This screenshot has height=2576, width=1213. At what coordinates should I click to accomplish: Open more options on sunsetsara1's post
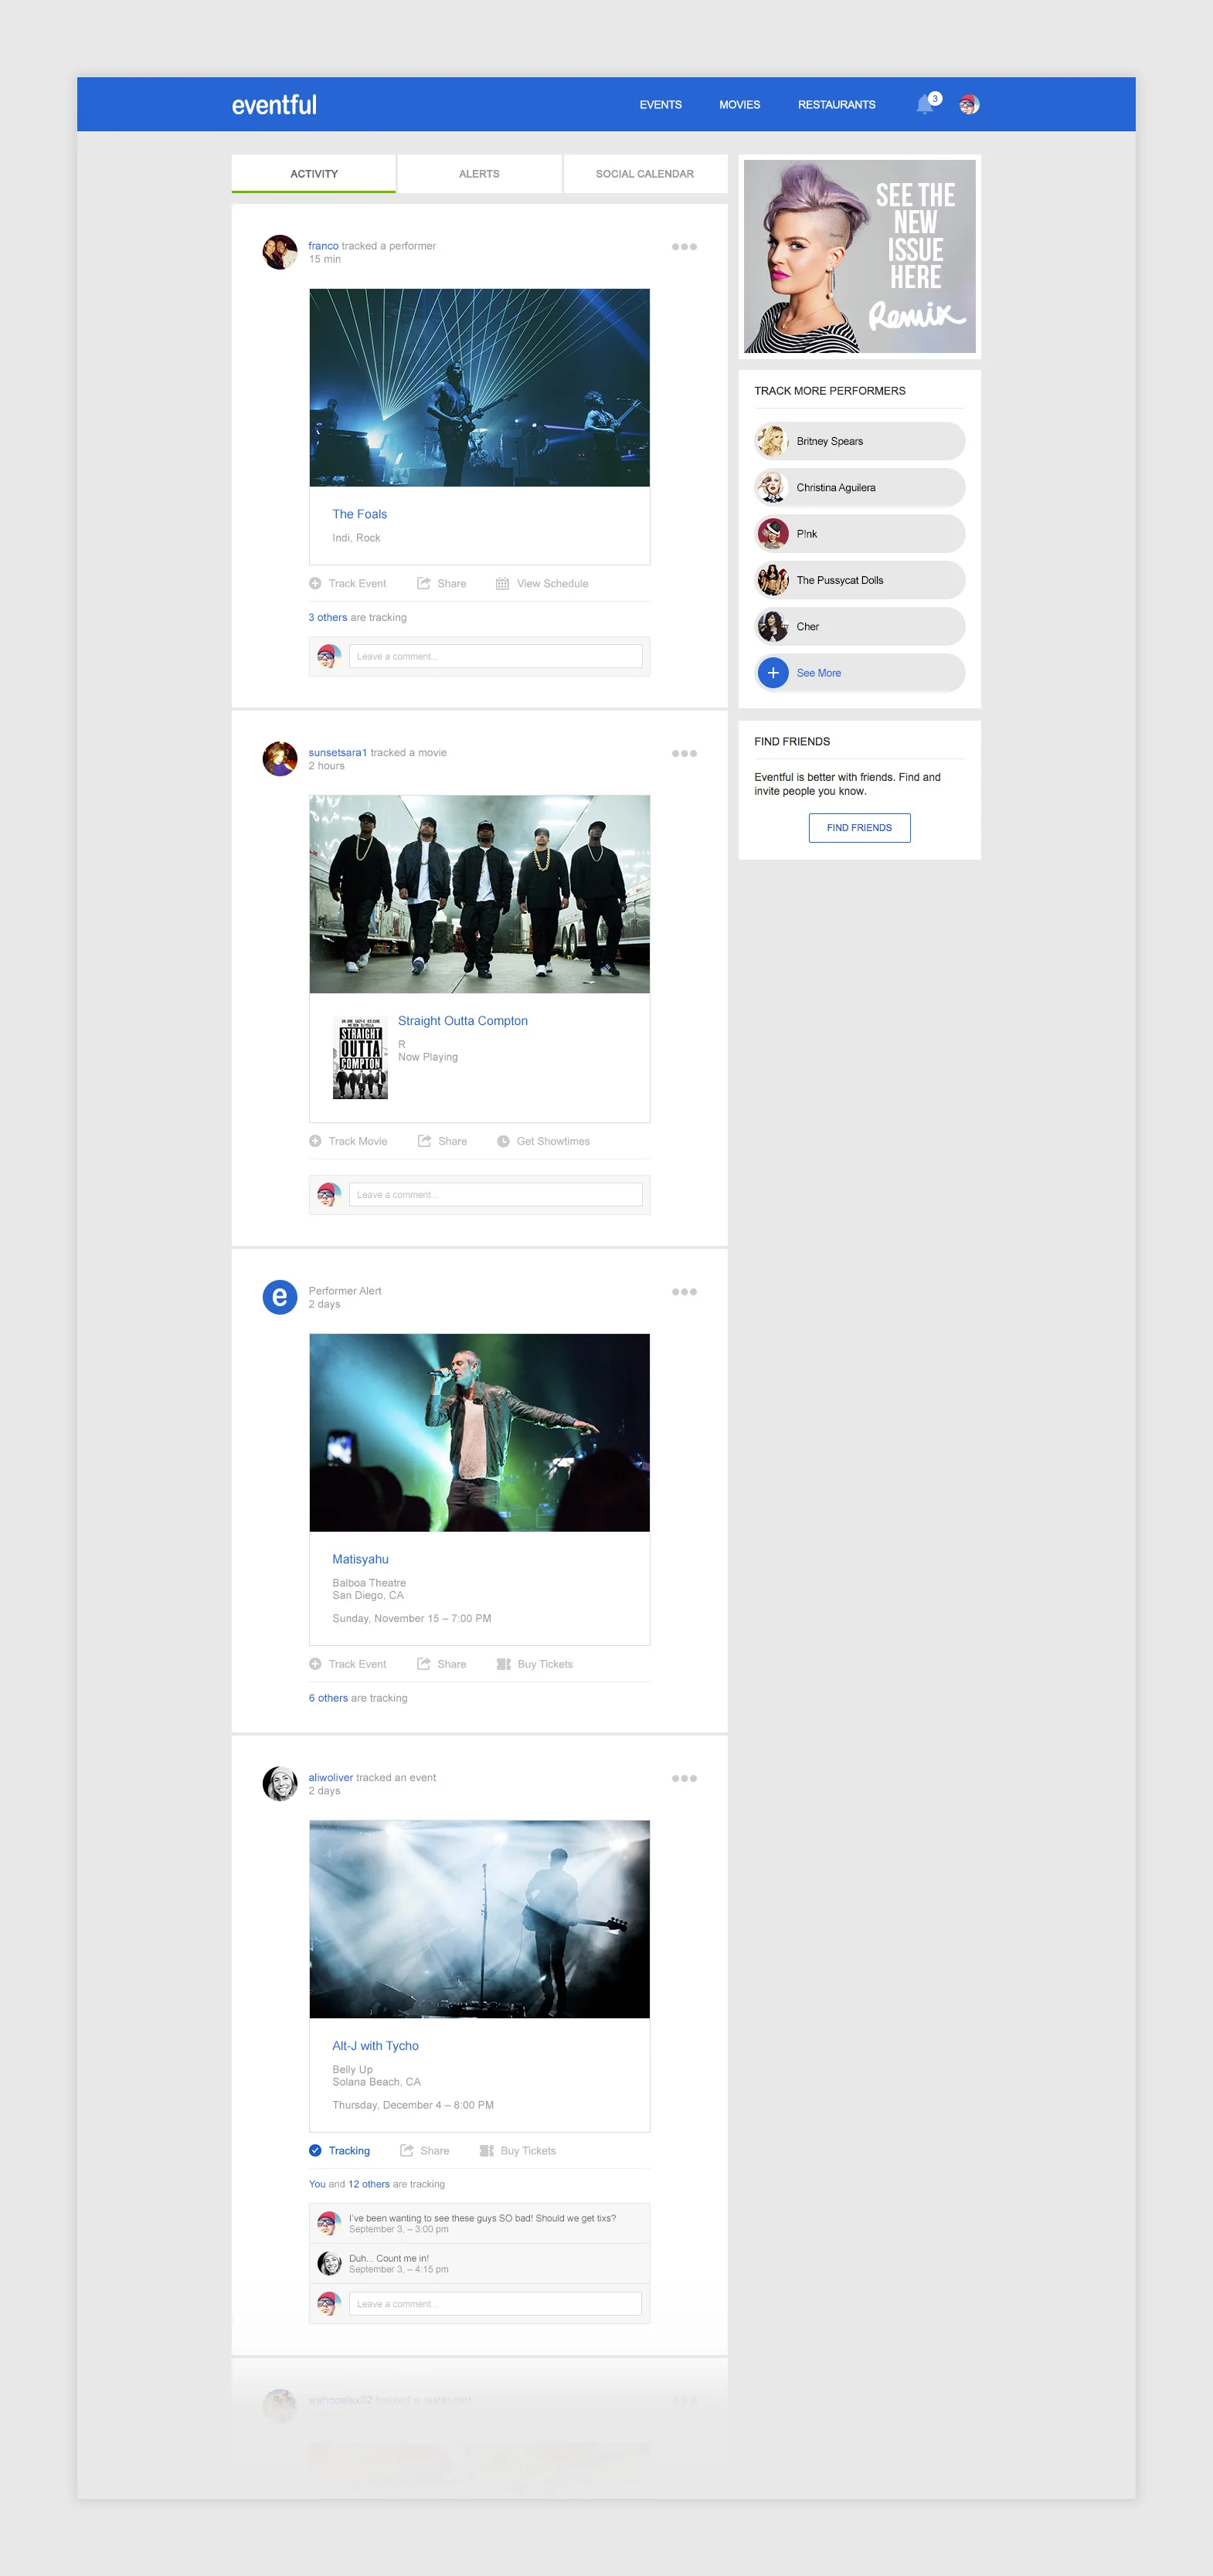pyautogui.click(x=684, y=753)
